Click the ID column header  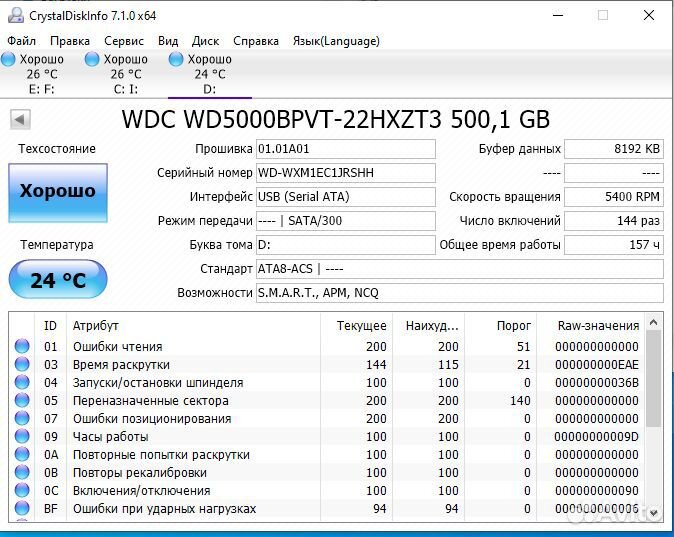pos(50,326)
